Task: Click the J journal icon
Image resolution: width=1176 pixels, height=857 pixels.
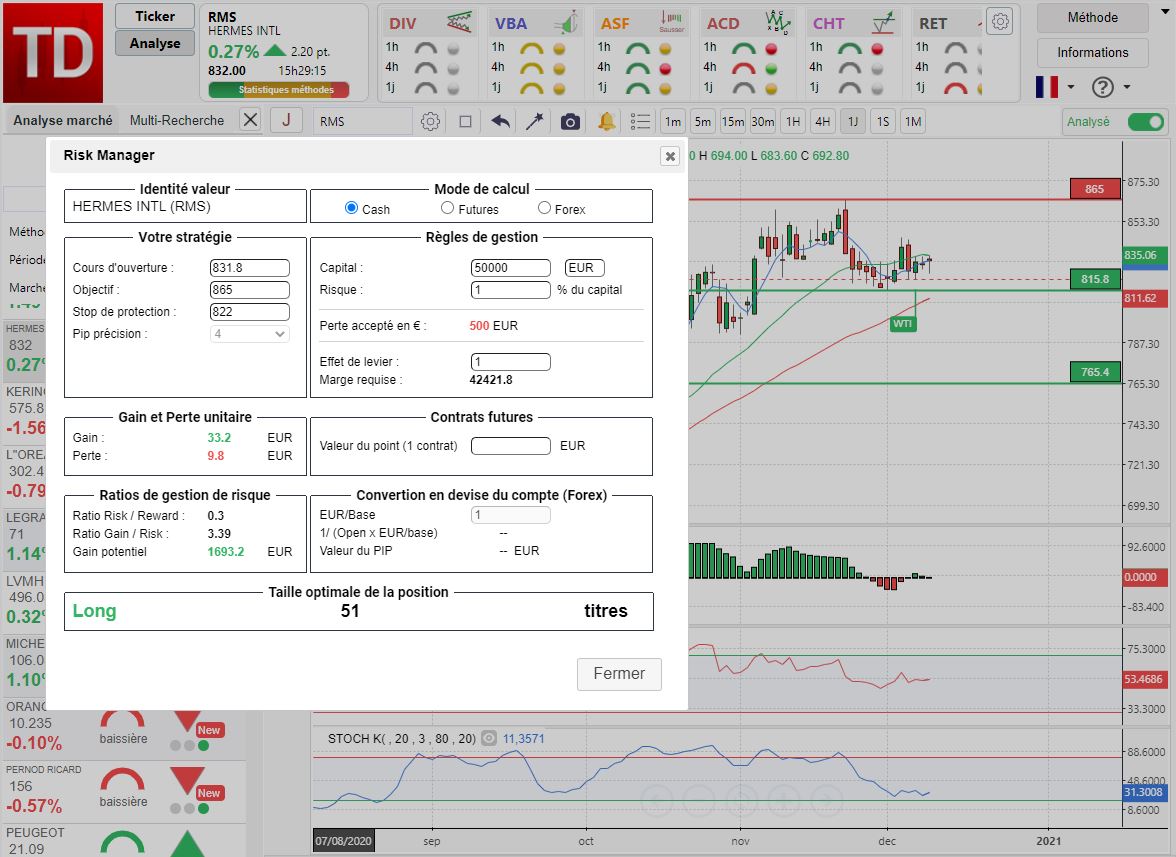Action: [x=286, y=120]
